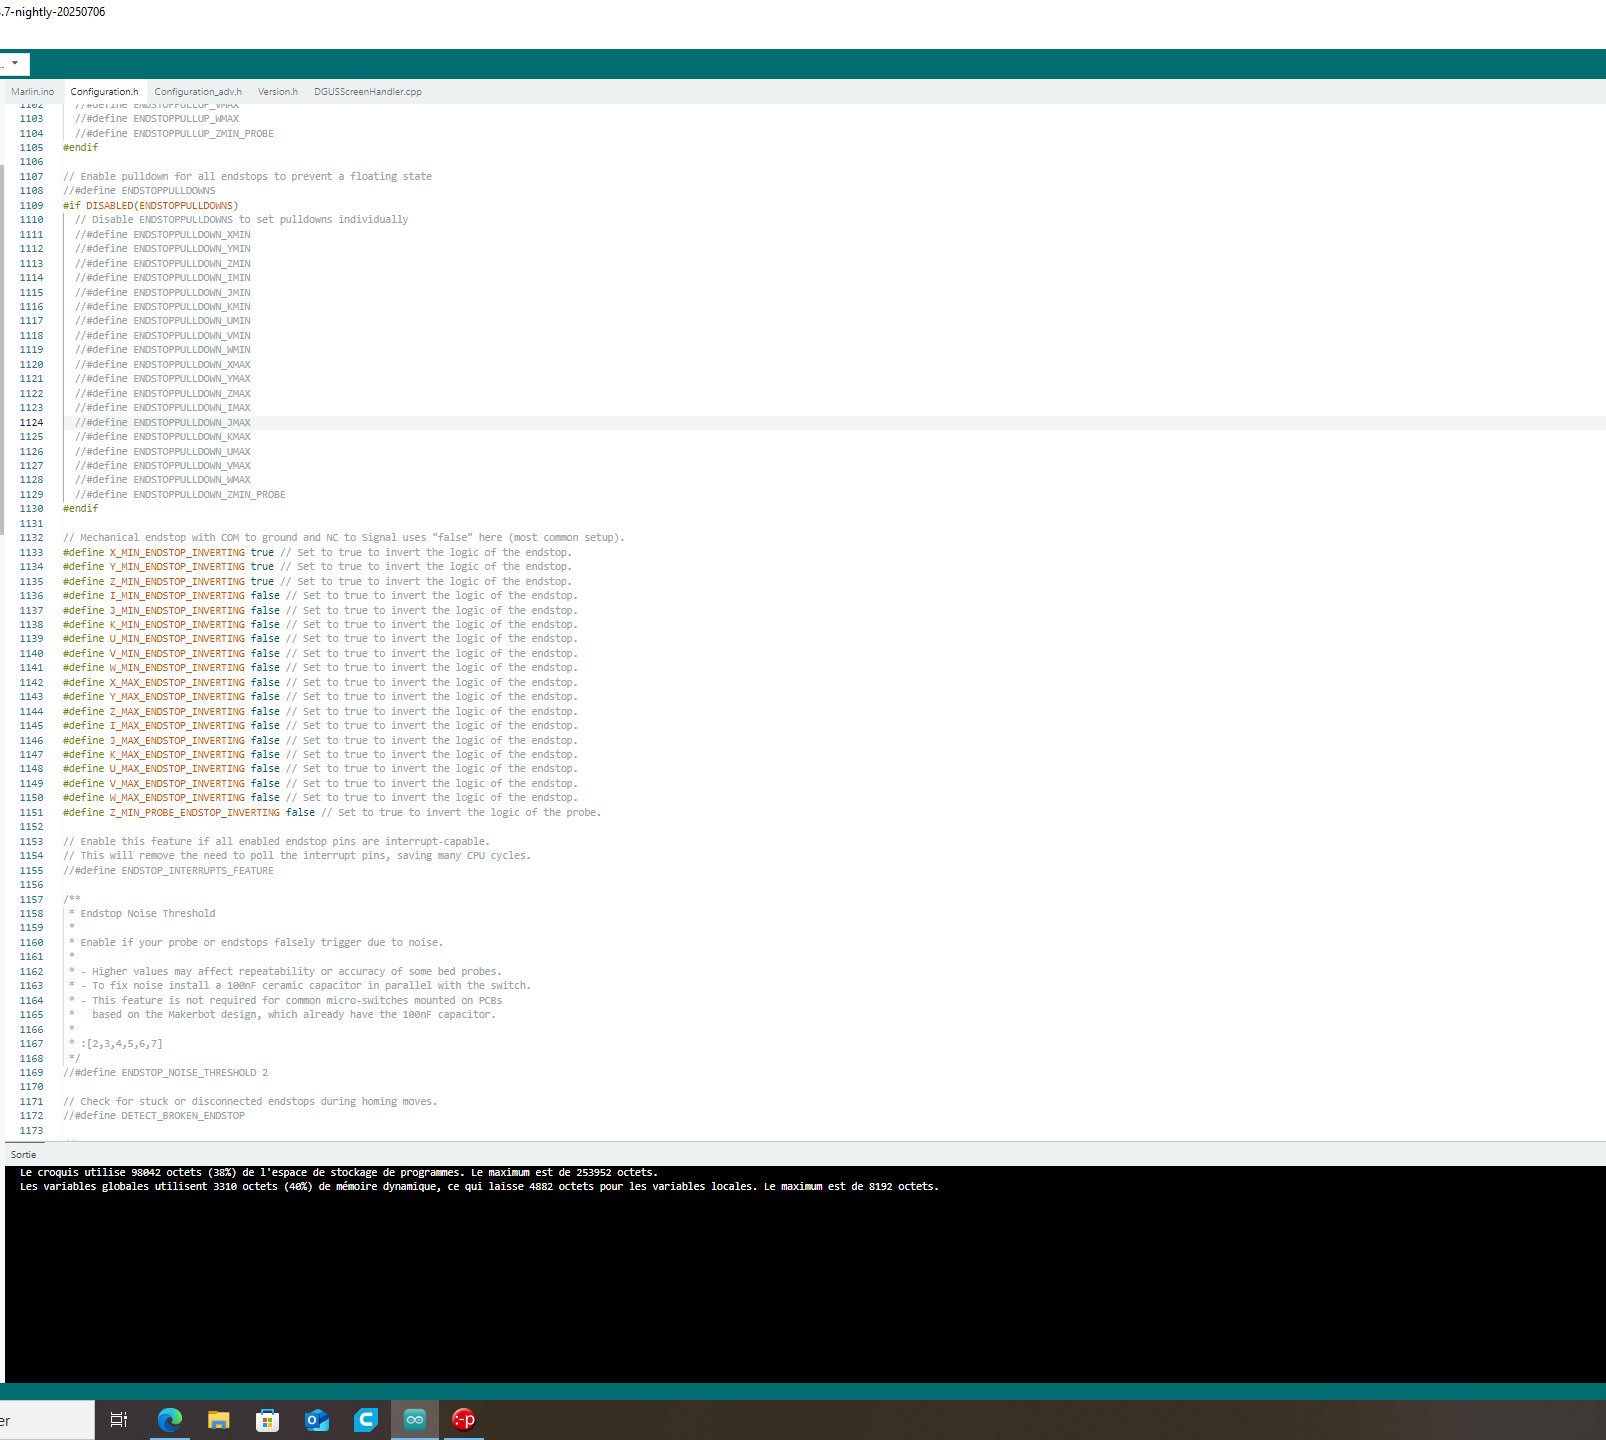The height and width of the screenshot is (1440, 1606).
Task: Open the Arduino IDE taskbar icon
Action: pyautogui.click(x=414, y=1419)
